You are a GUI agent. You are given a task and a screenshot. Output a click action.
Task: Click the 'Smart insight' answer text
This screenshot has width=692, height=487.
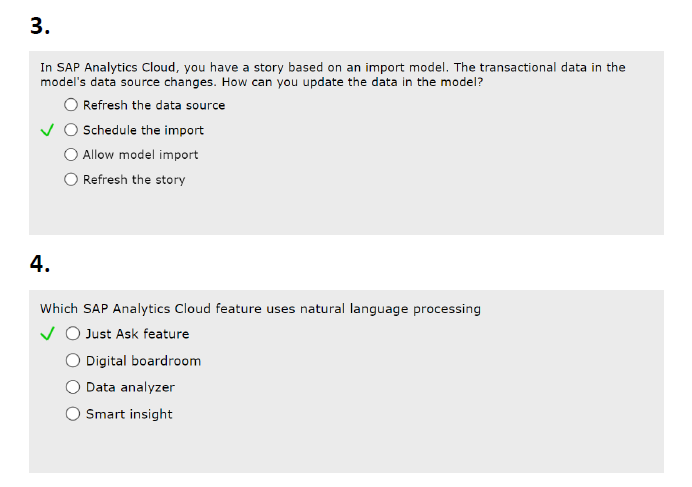129,414
